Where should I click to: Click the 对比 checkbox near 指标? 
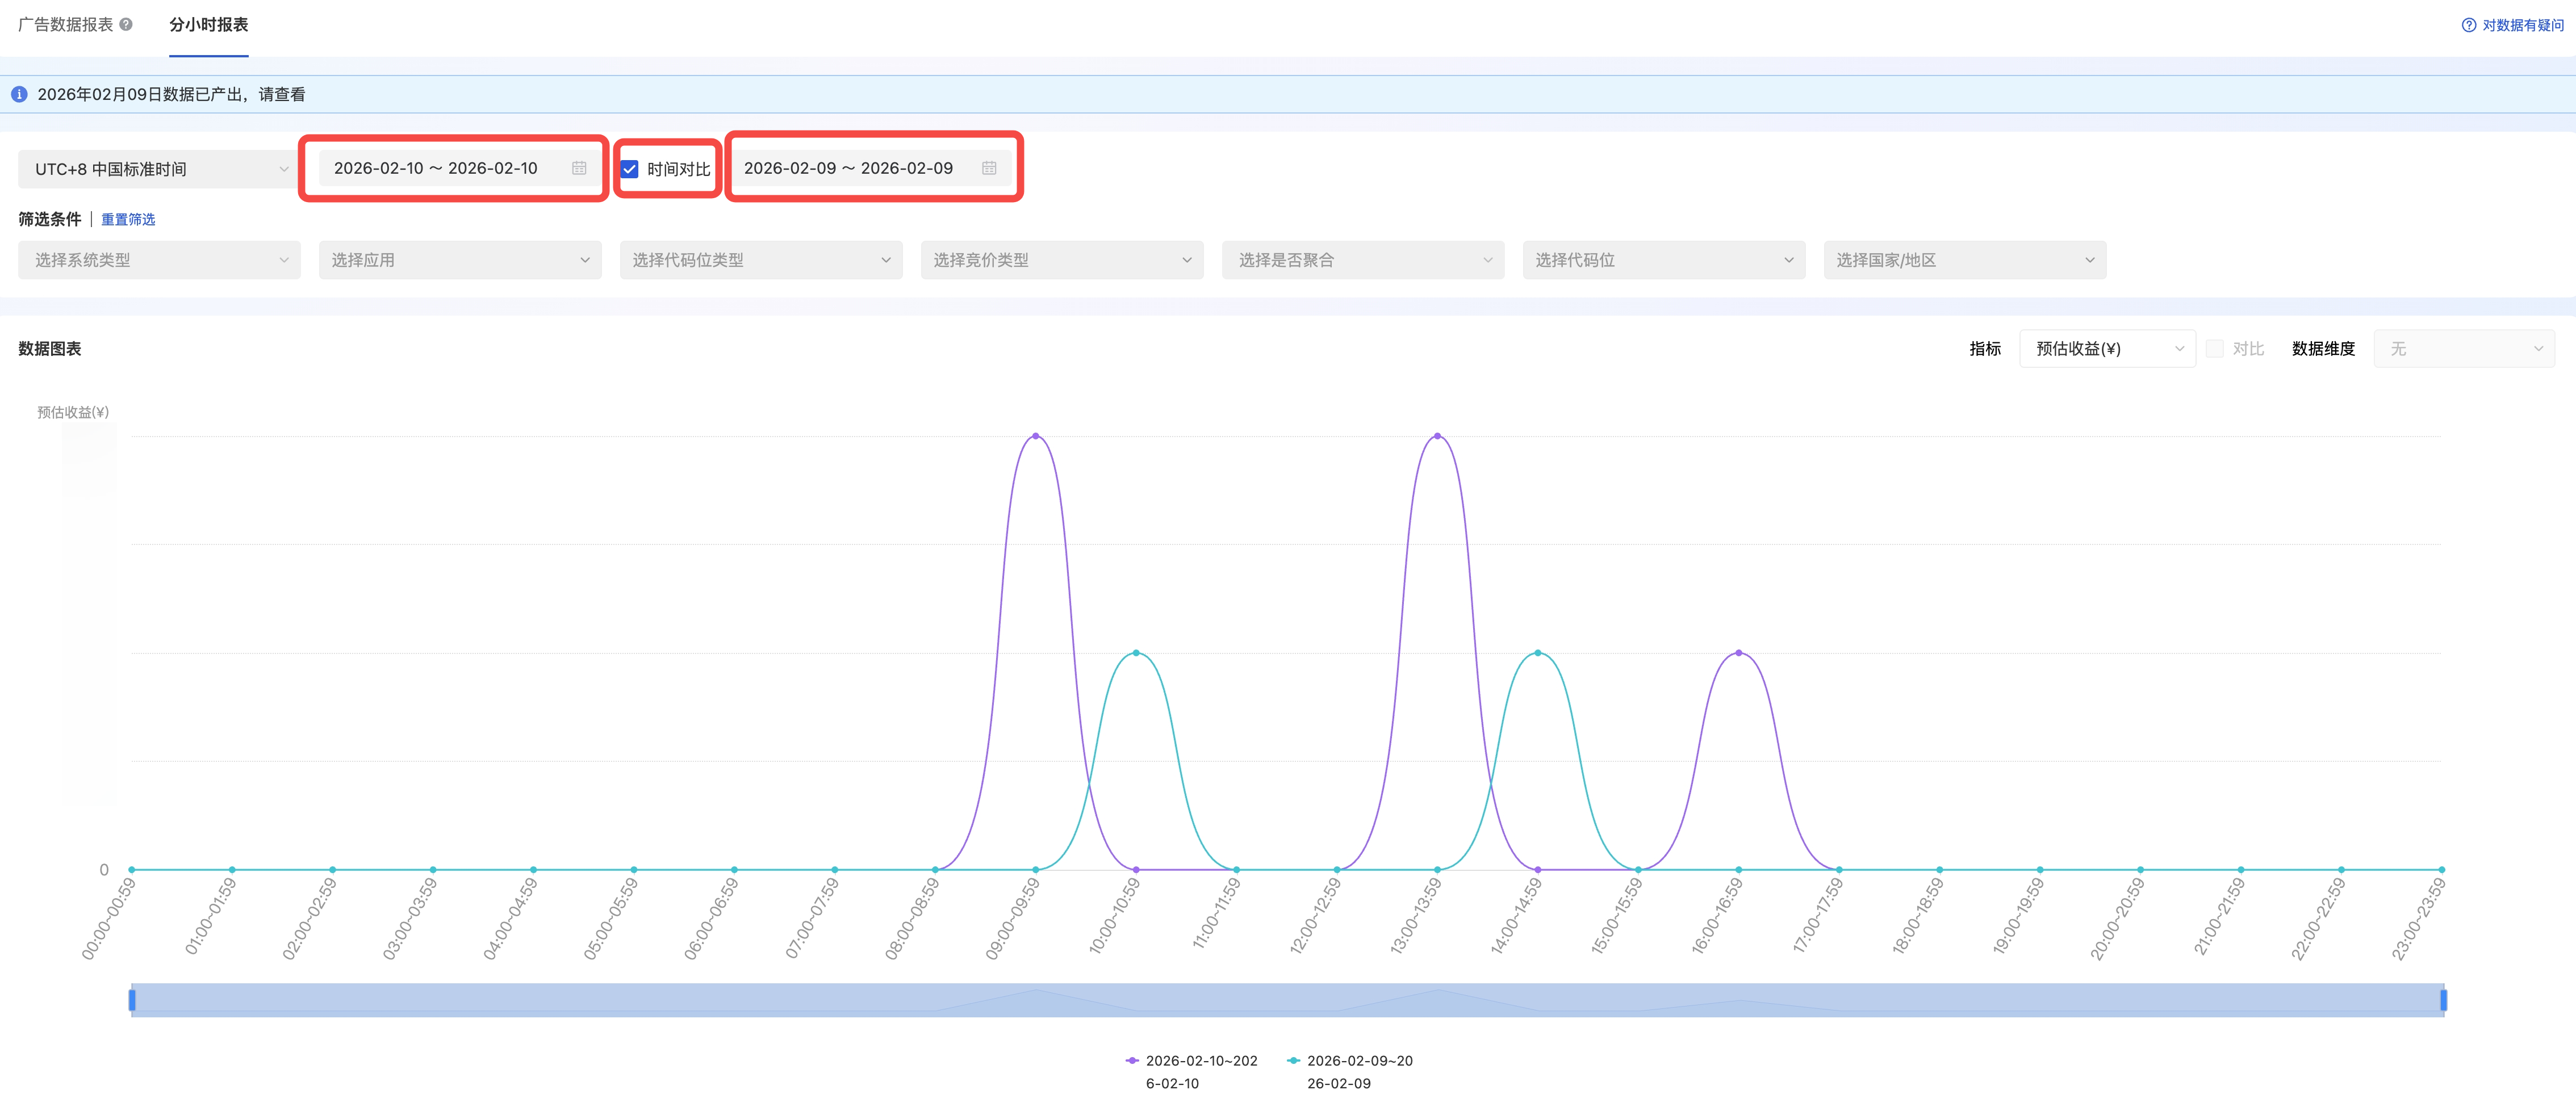(x=2215, y=348)
